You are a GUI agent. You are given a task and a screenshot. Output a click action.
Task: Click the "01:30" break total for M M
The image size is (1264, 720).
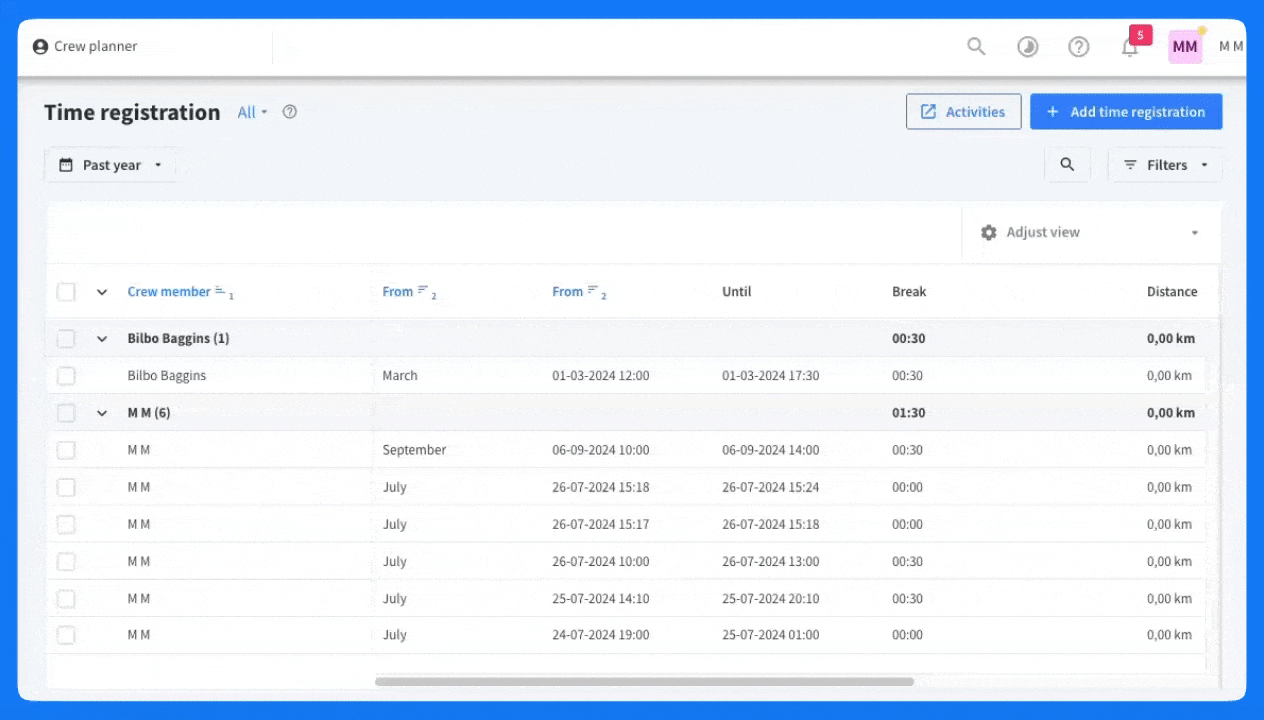pyautogui.click(x=909, y=413)
